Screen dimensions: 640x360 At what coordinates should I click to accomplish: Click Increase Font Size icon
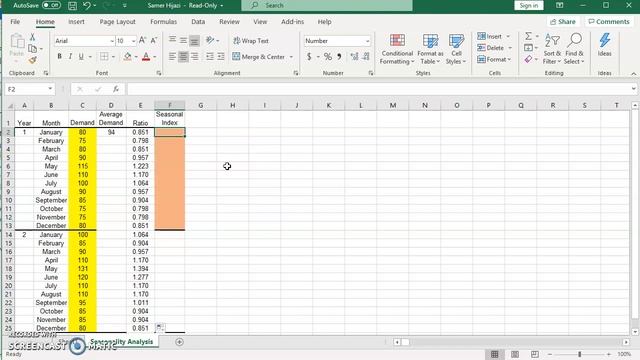point(142,40)
